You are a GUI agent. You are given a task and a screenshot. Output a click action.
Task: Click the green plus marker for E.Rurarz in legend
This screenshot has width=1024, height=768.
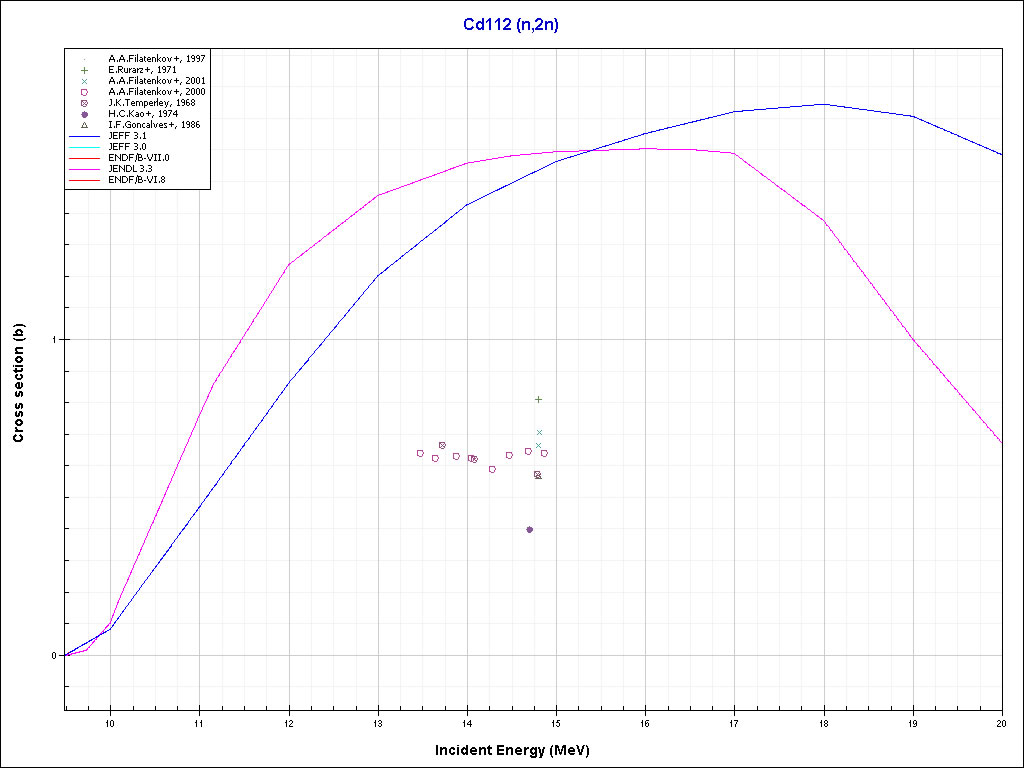click(x=85, y=70)
